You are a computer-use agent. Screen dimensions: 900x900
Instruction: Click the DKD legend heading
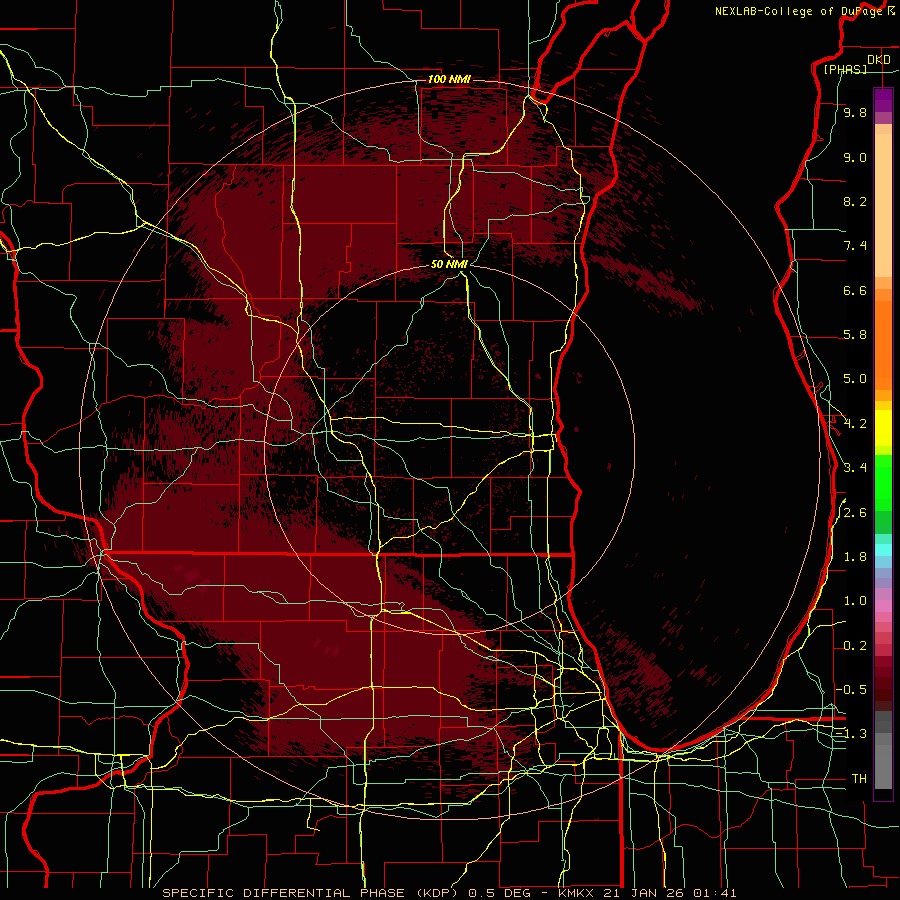(878, 60)
